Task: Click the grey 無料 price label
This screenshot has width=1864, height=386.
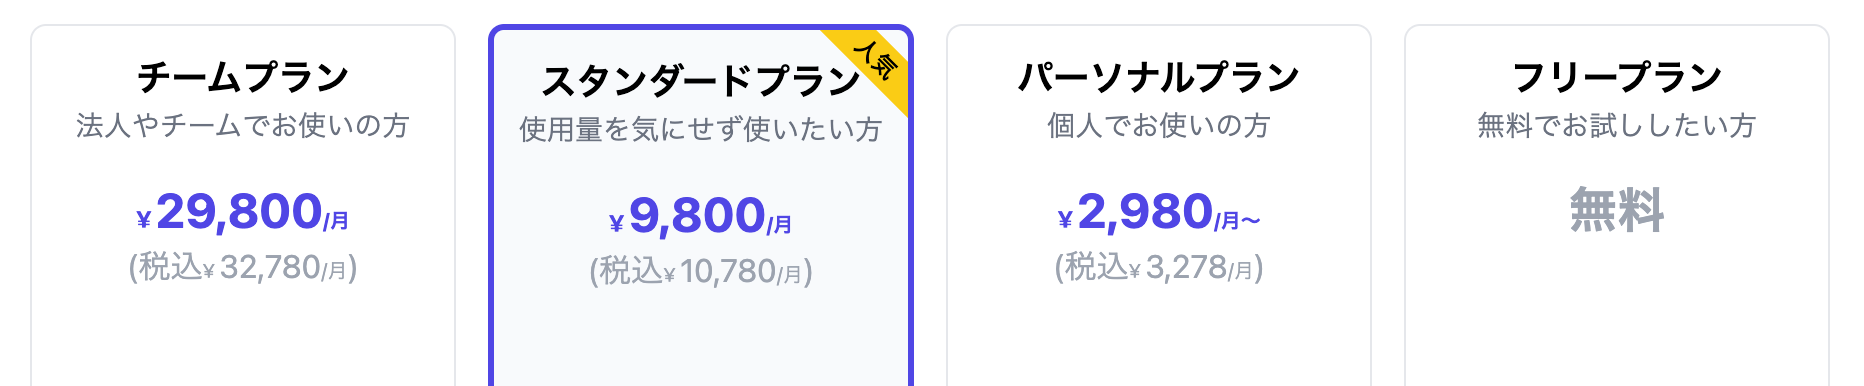Action: pyautogui.click(x=1617, y=210)
